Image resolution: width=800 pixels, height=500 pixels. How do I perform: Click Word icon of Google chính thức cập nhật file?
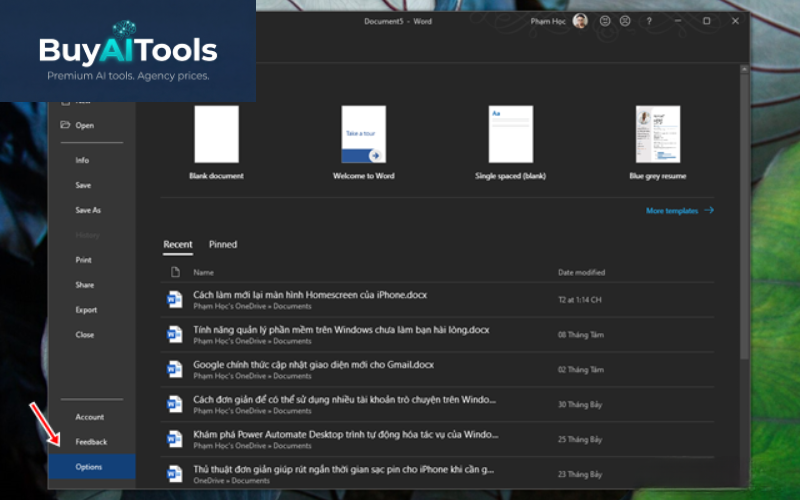(x=174, y=369)
